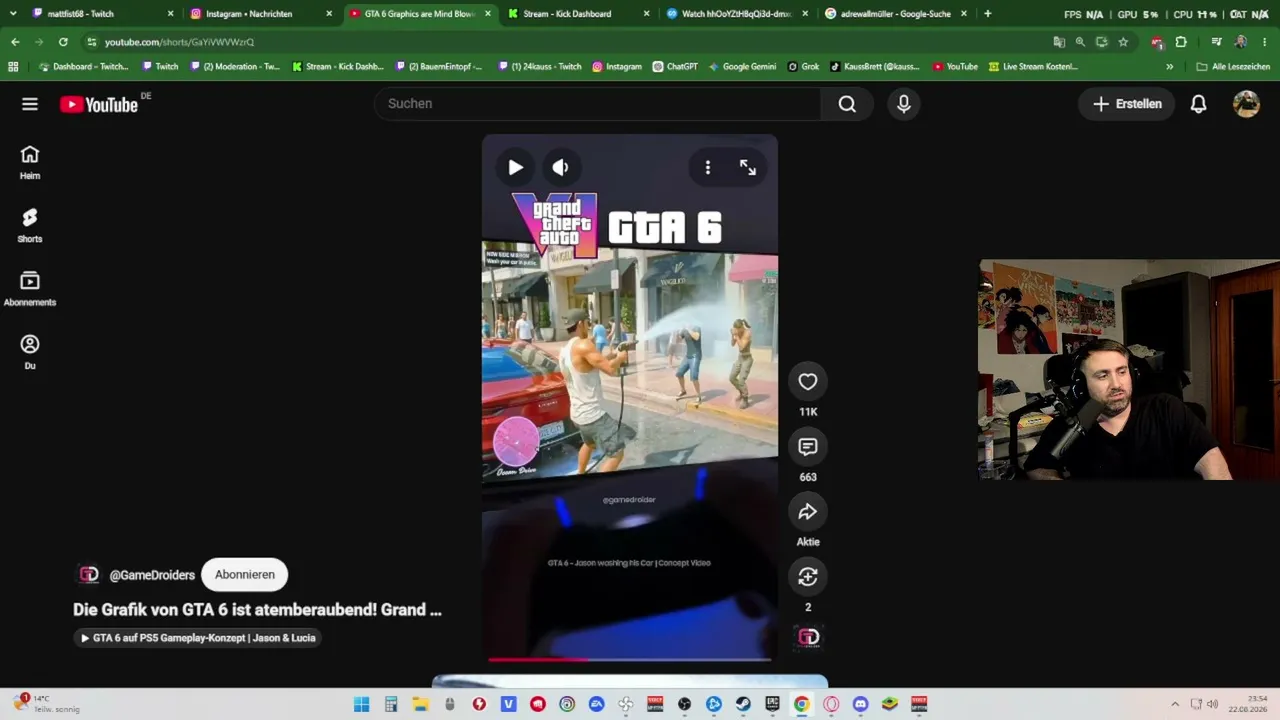Open the Du page in the sidebar
The height and width of the screenshot is (720, 1280).
pyautogui.click(x=30, y=352)
